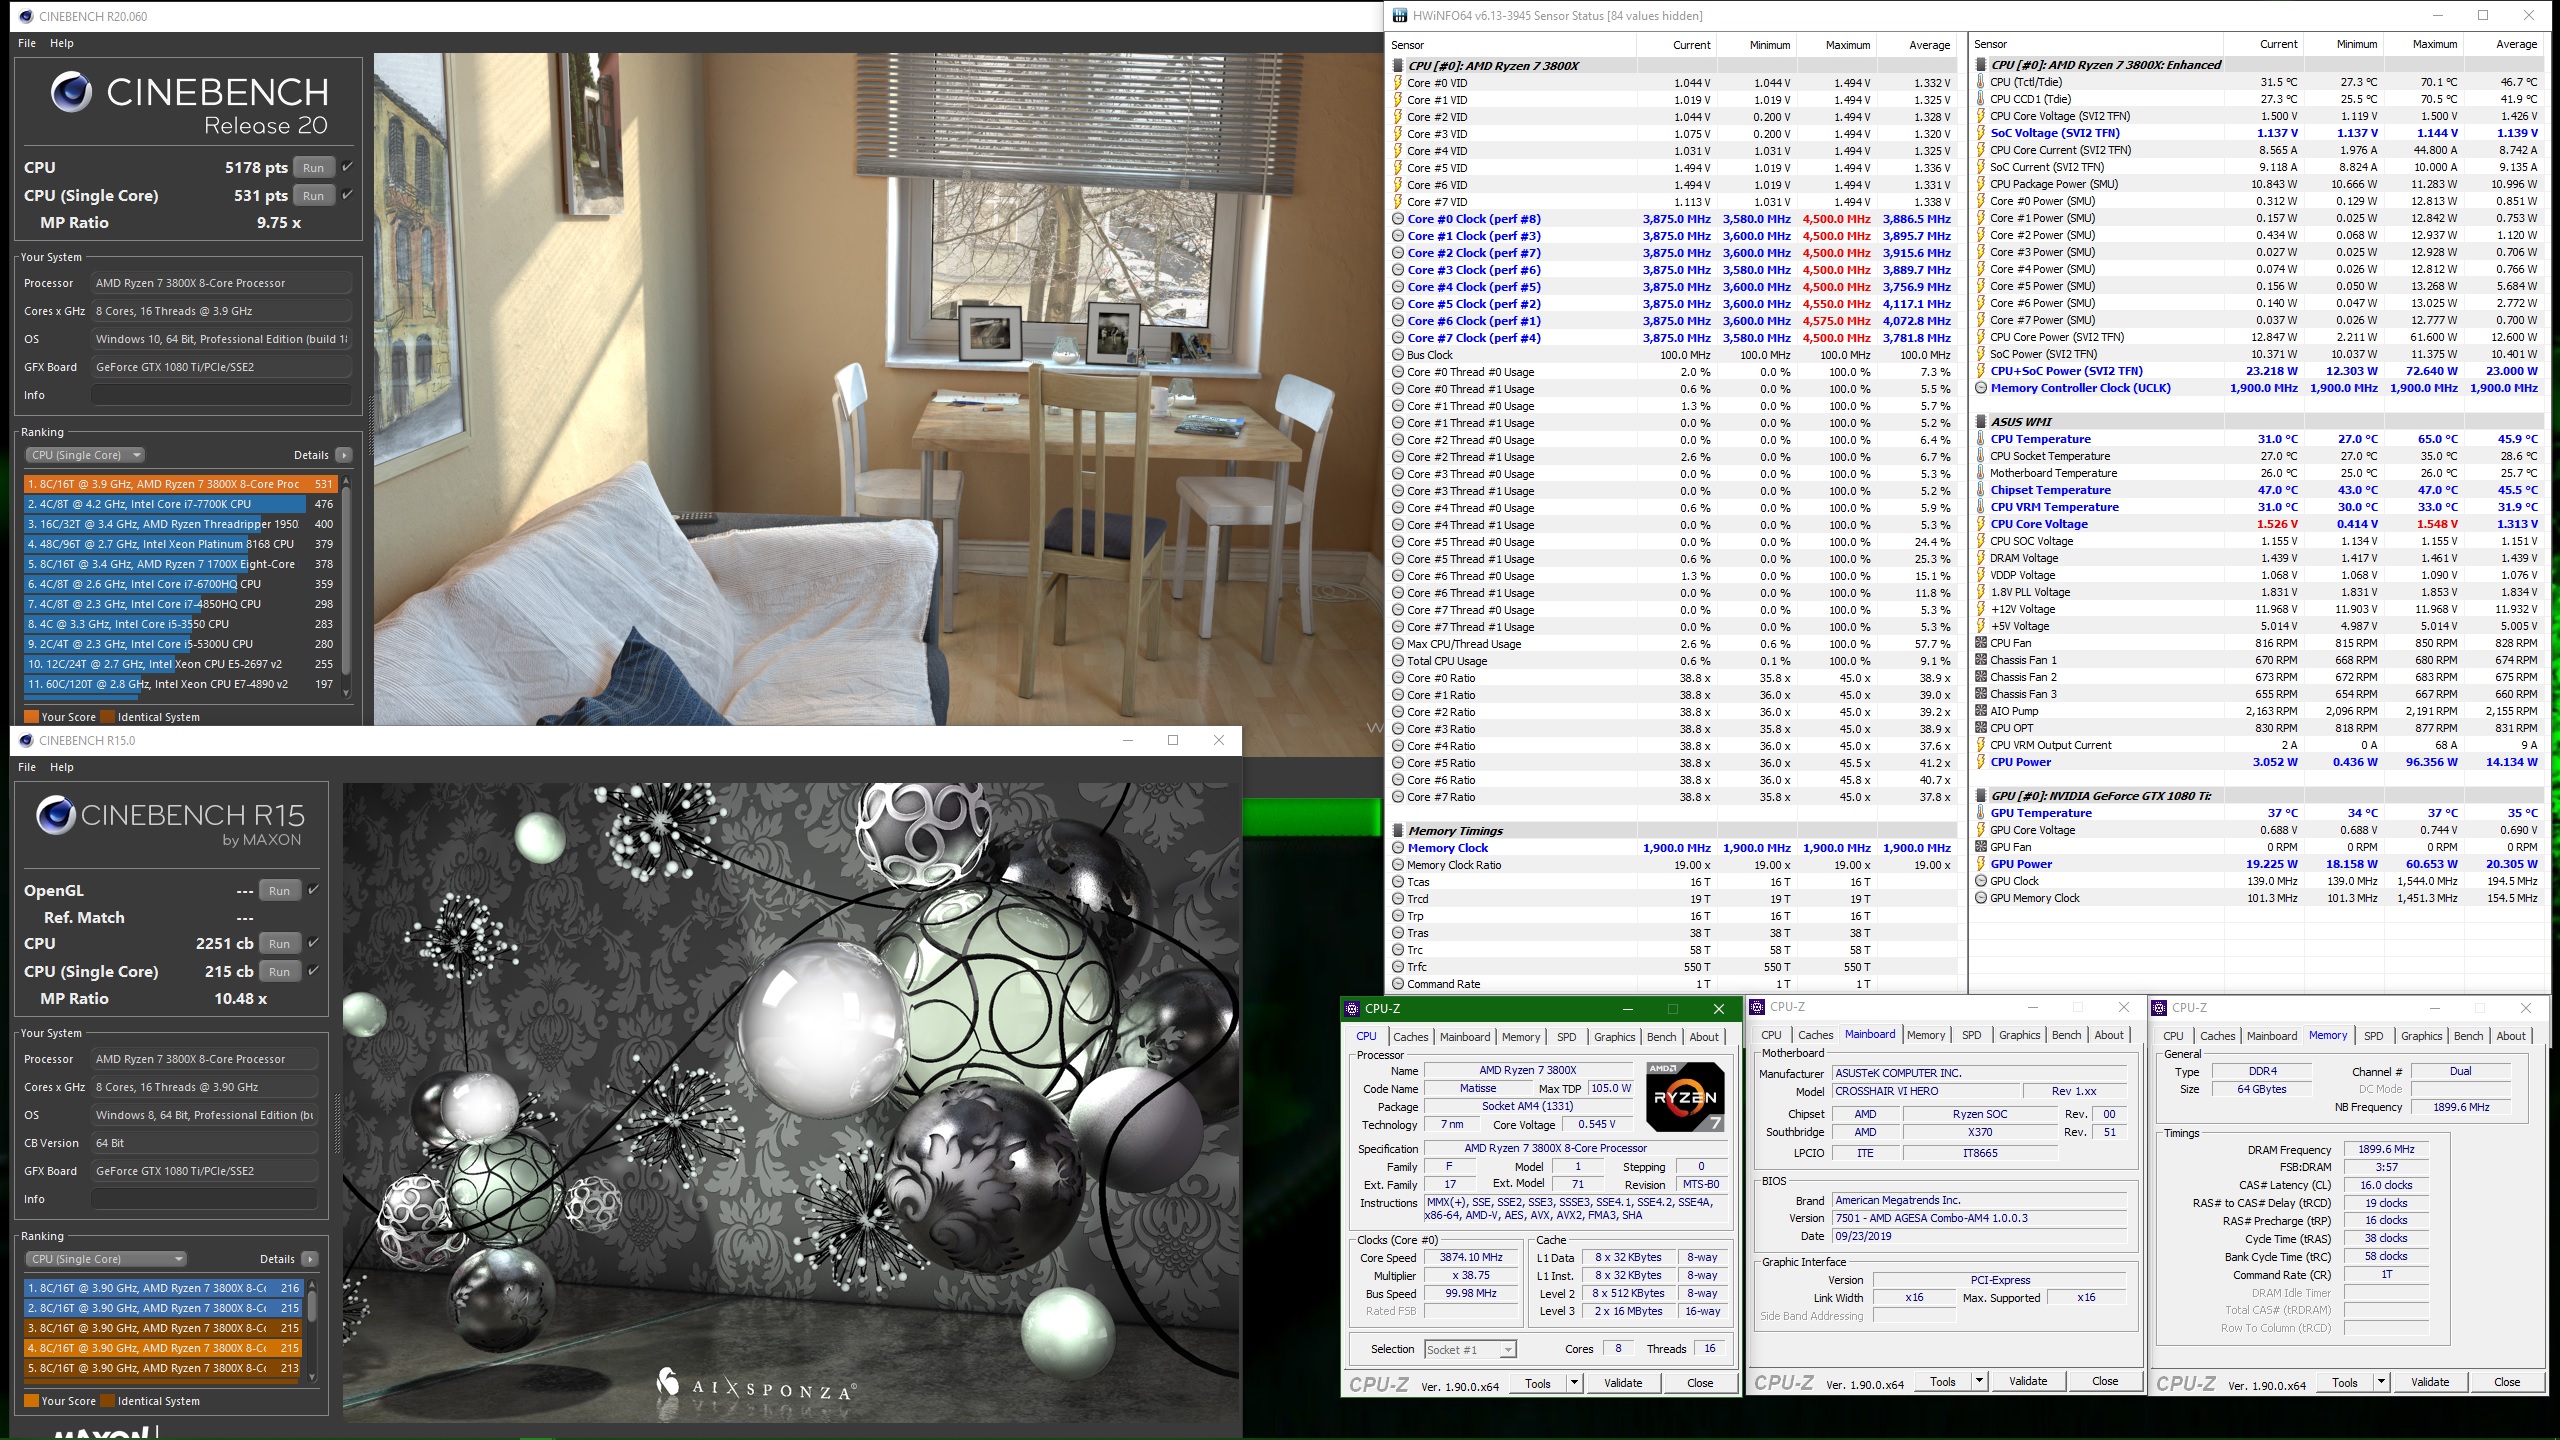Click the Cinebench R20 sphere logo

click(x=71, y=92)
